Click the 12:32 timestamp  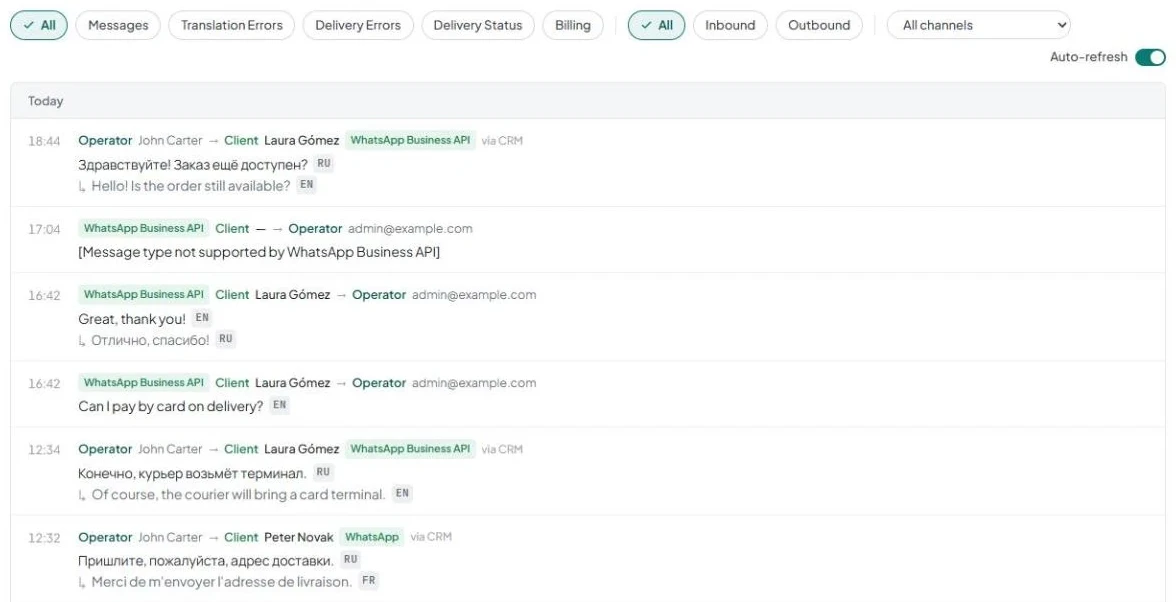tap(44, 538)
